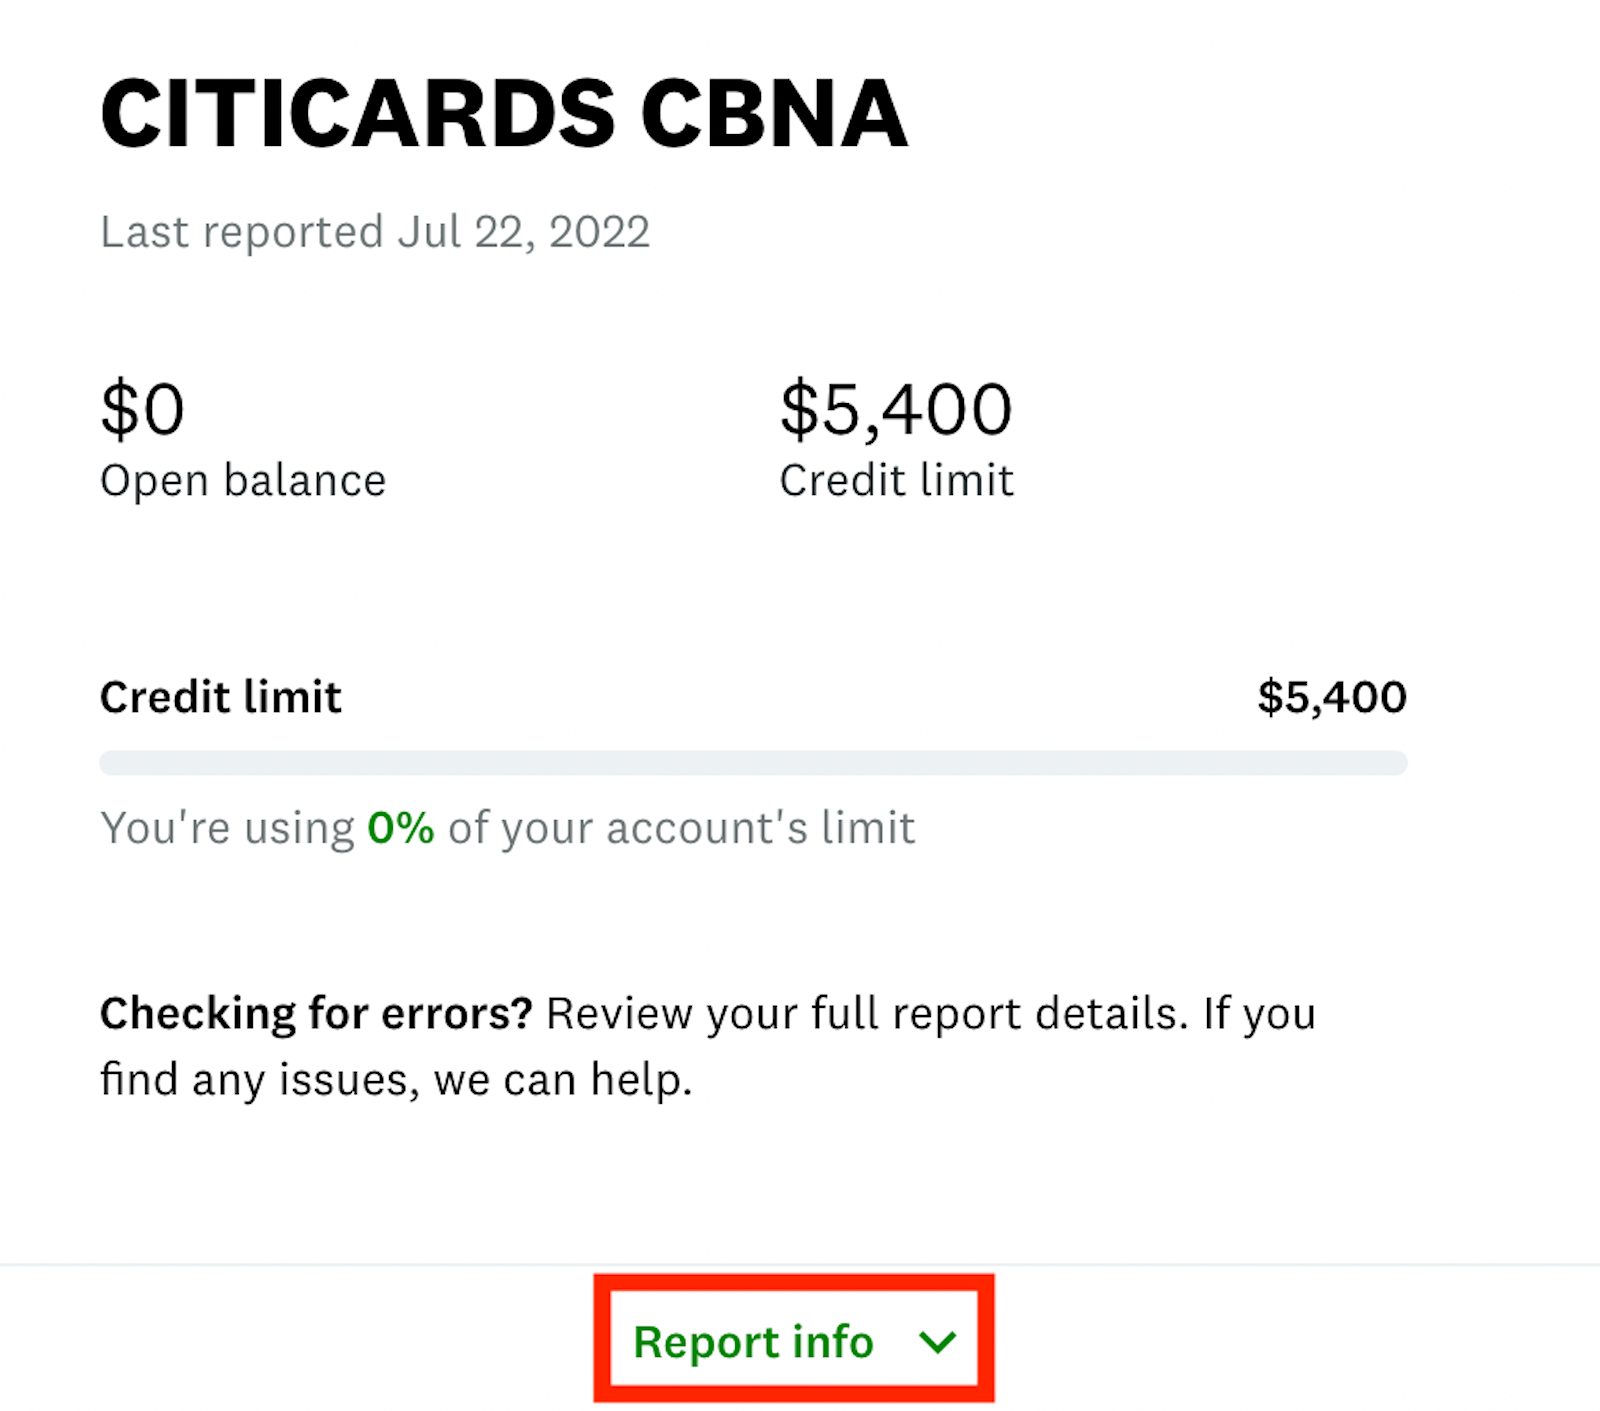Viewport: 1600px width, 1411px height.
Task: Click the "You're using" text
Action: pyautogui.click(x=227, y=828)
